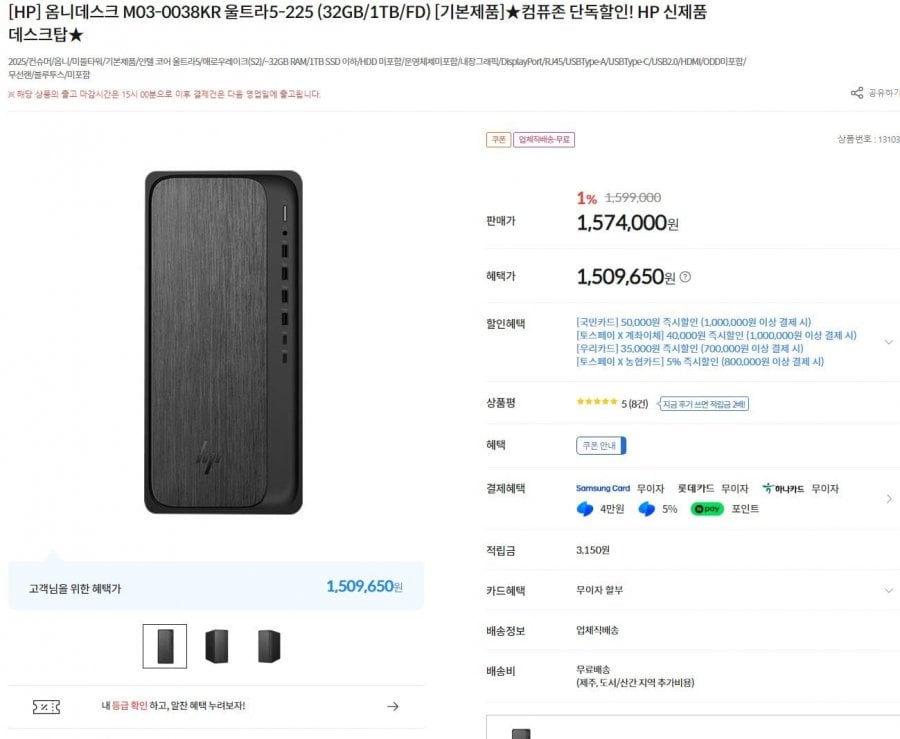Viewport: 900px width, 739px height.
Task: Open the 국민카드 50,000원 discount link
Action: [693, 322]
